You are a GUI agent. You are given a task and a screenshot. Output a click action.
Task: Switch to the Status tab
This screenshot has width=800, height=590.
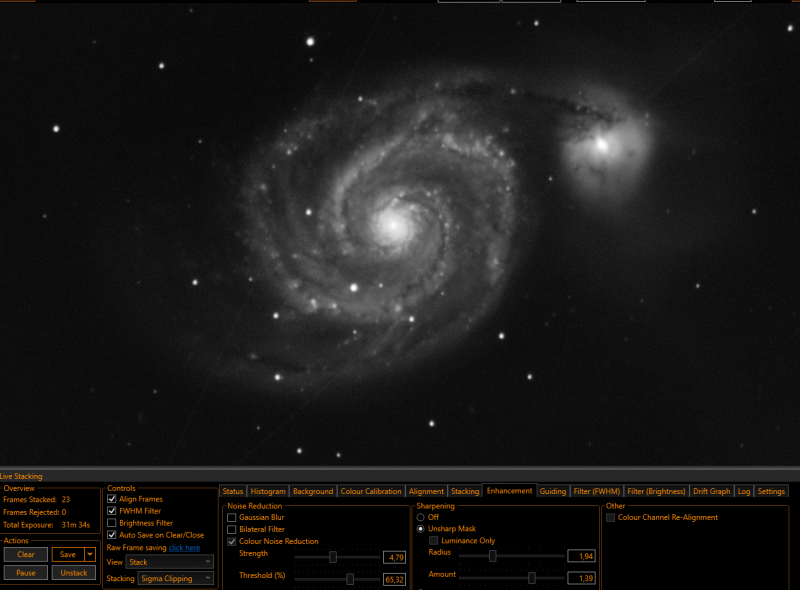(x=233, y=491)
